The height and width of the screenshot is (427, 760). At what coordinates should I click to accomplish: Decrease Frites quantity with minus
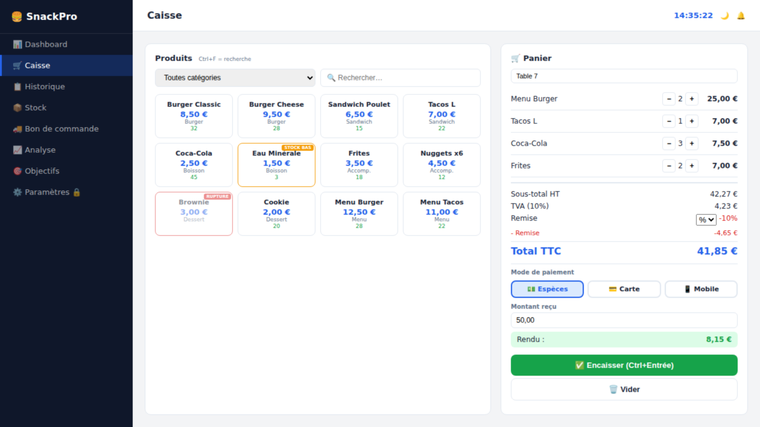pos(669,166)
